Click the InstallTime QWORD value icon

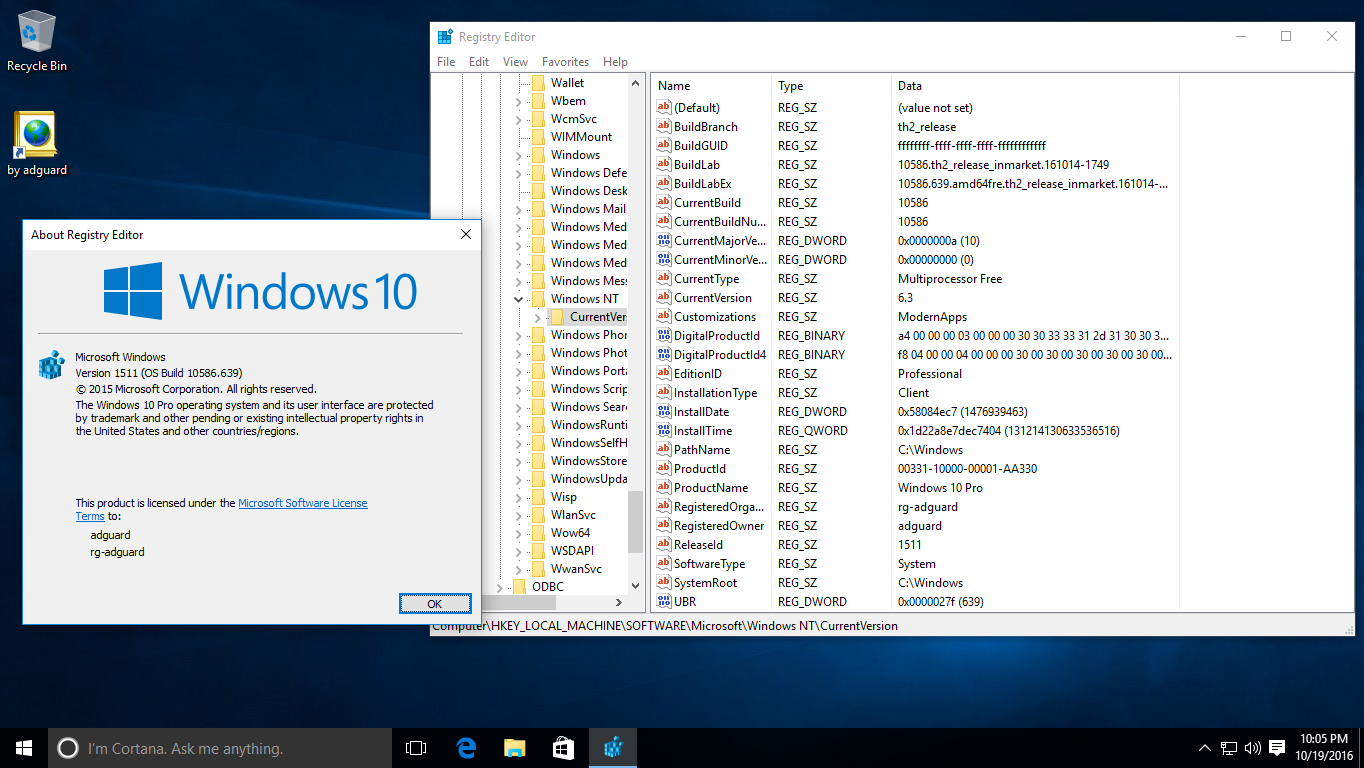(664, 431)
